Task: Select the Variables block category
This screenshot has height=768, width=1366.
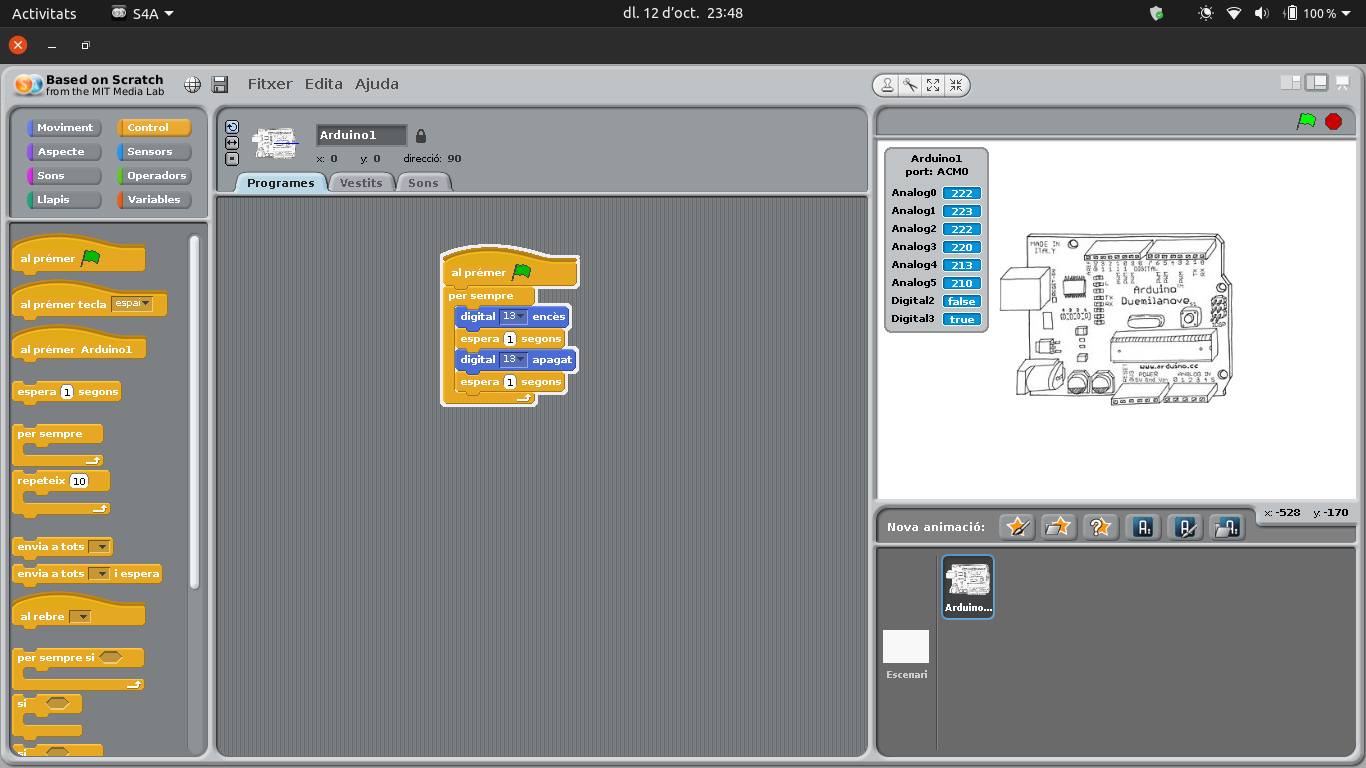Action: 155,200
